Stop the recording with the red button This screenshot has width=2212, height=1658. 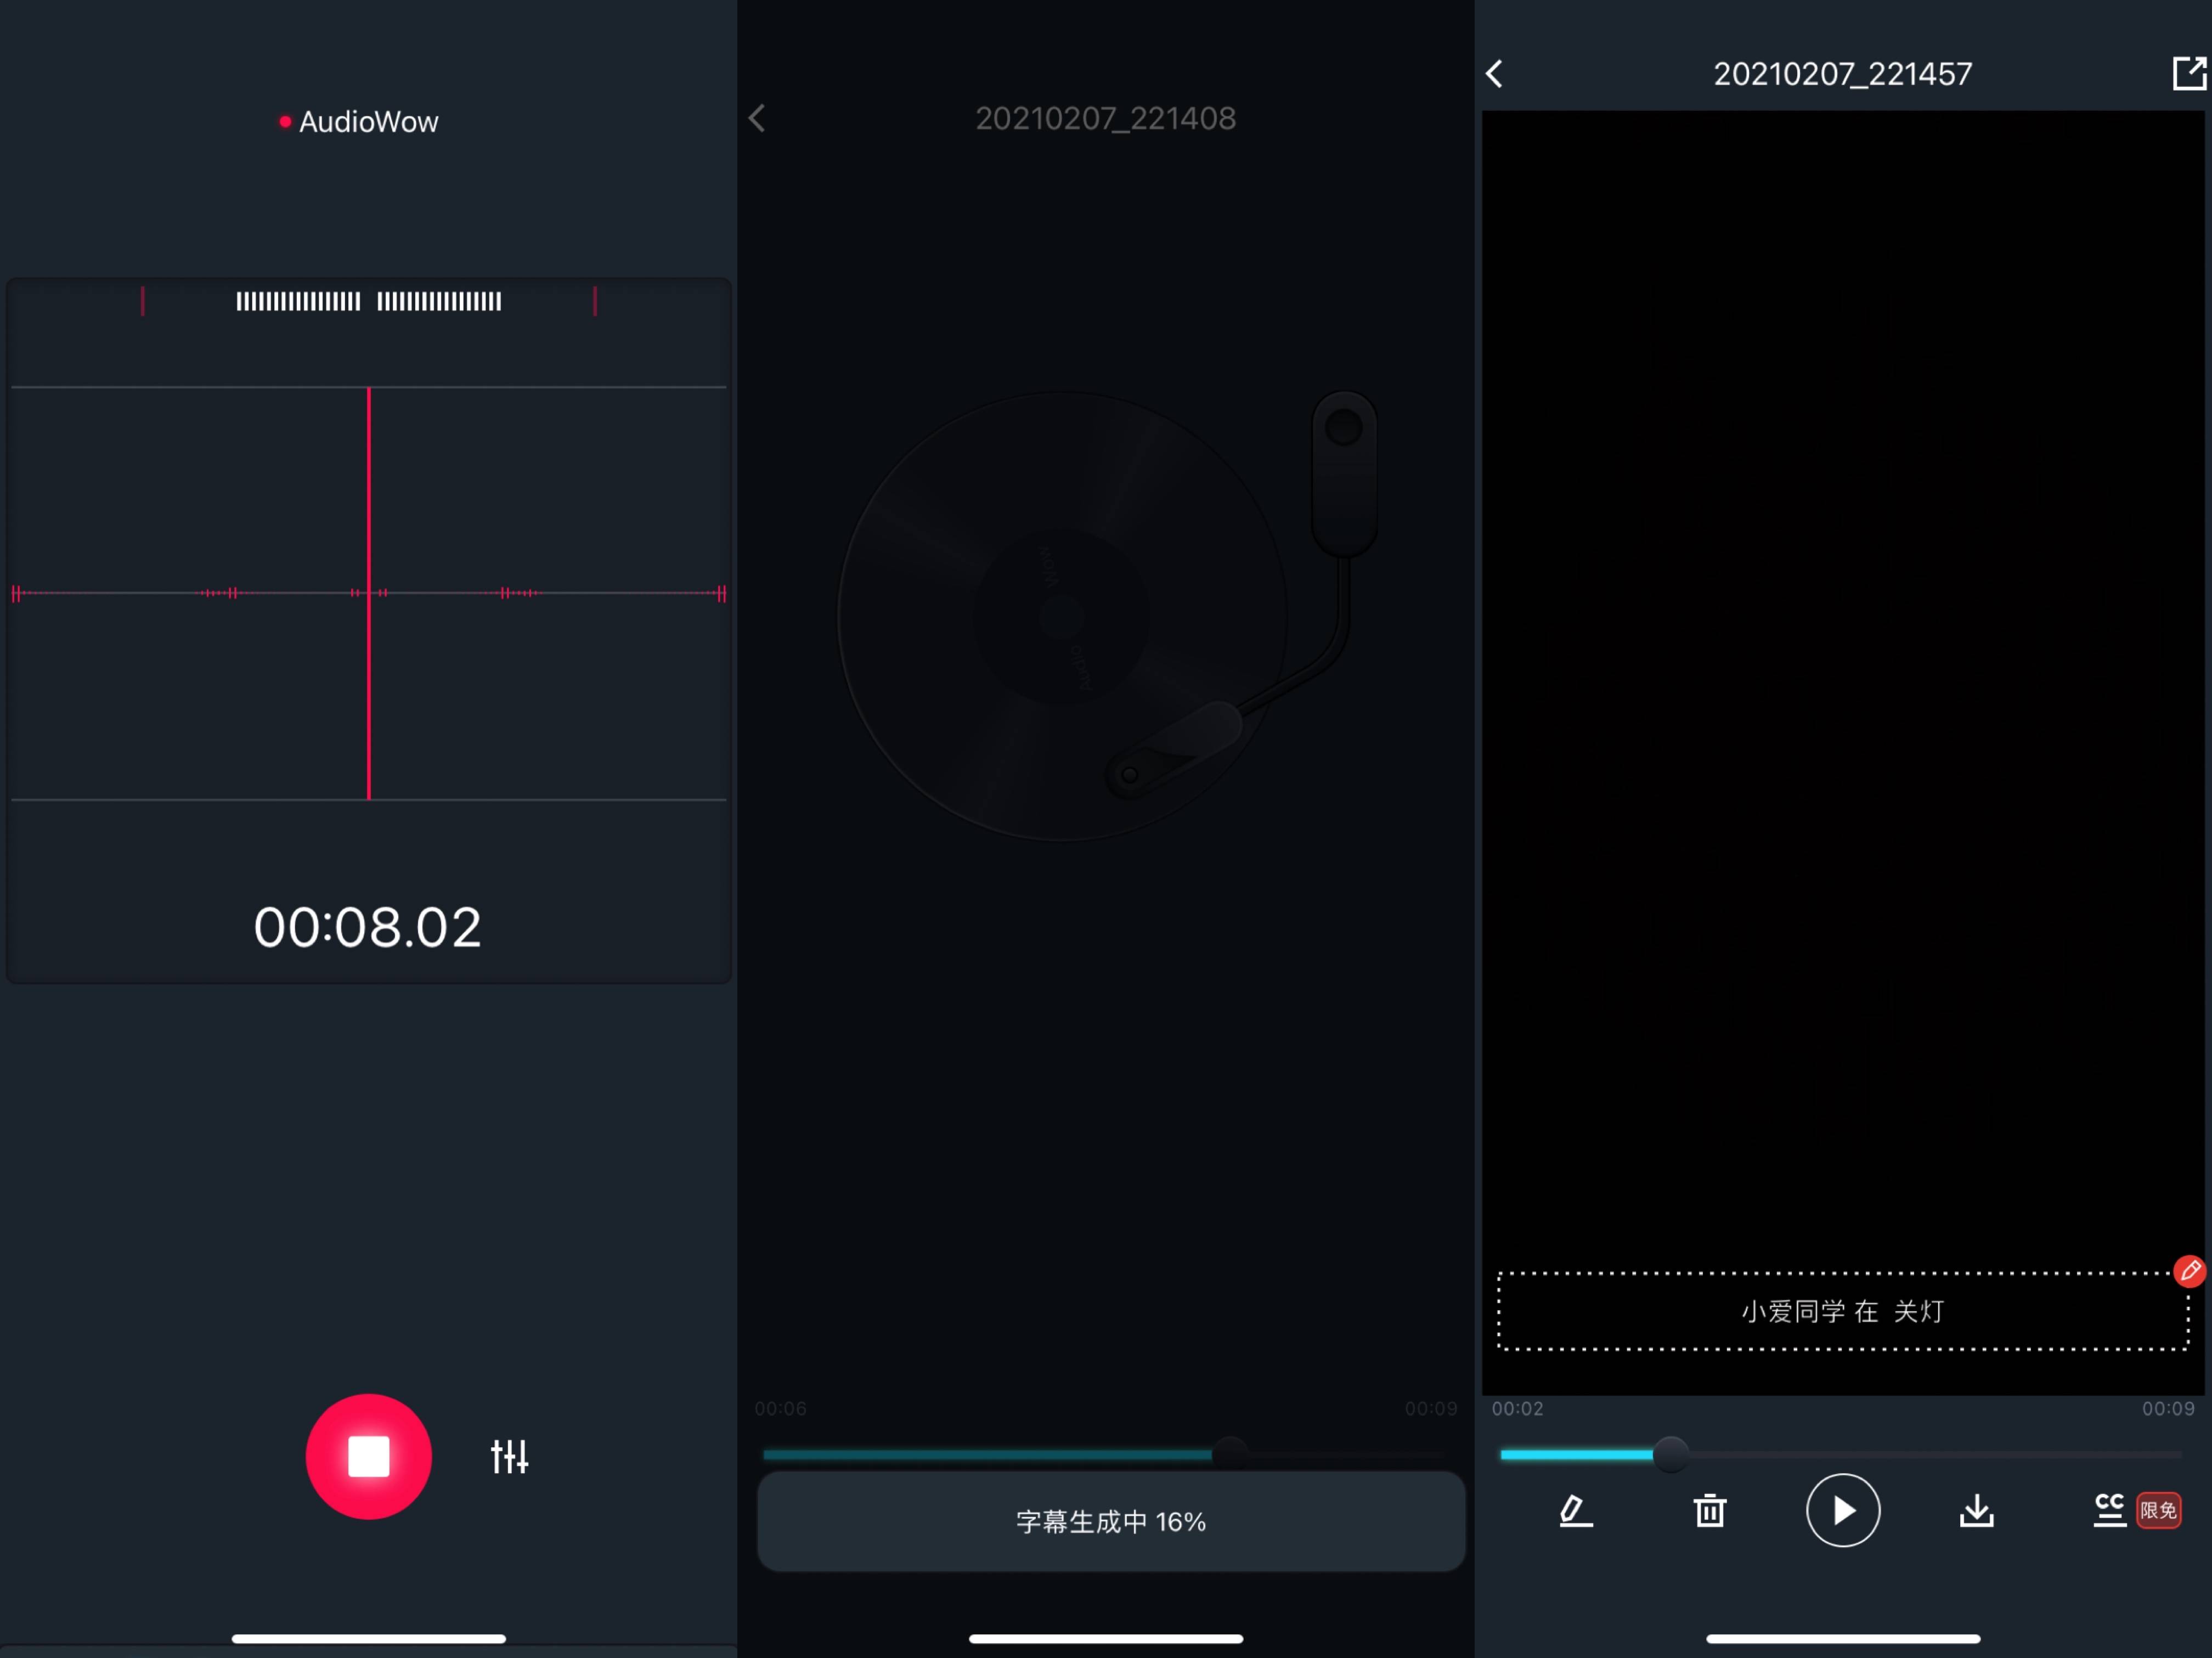(x=368, y=1456)
